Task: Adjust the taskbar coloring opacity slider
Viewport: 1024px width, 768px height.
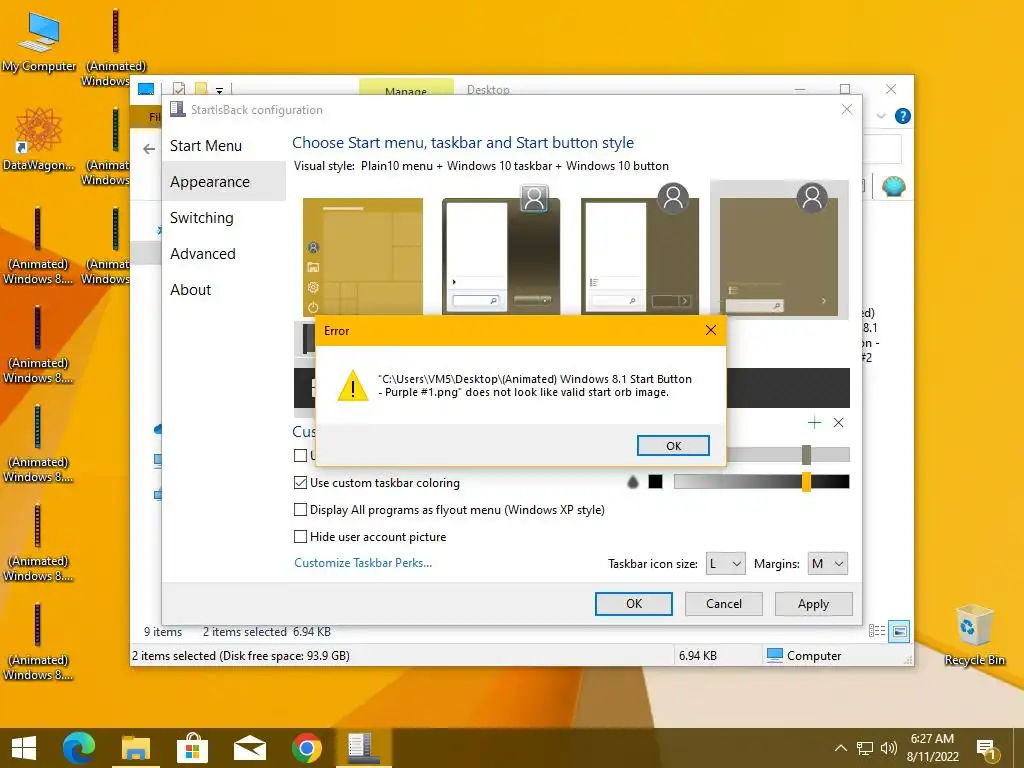Action: [807, 482]
